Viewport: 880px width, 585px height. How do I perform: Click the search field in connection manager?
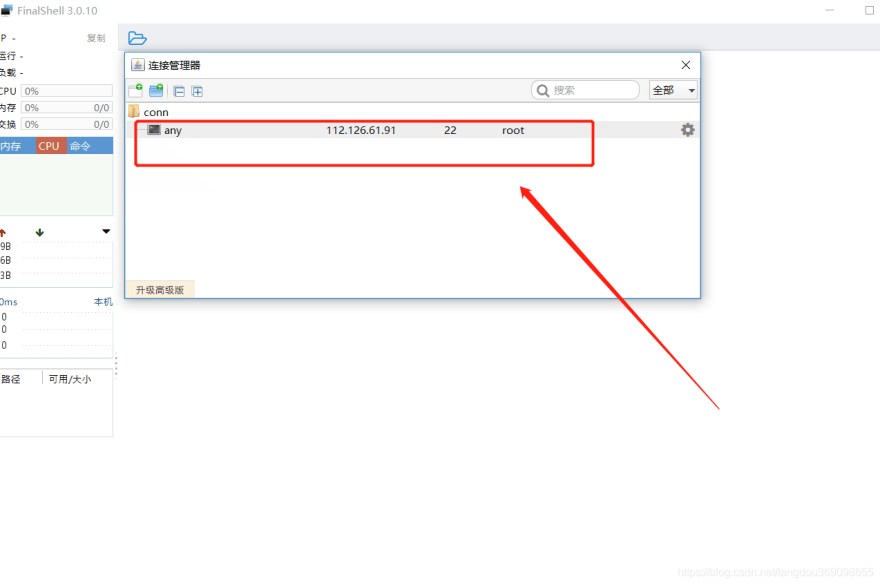click(585, 90)
